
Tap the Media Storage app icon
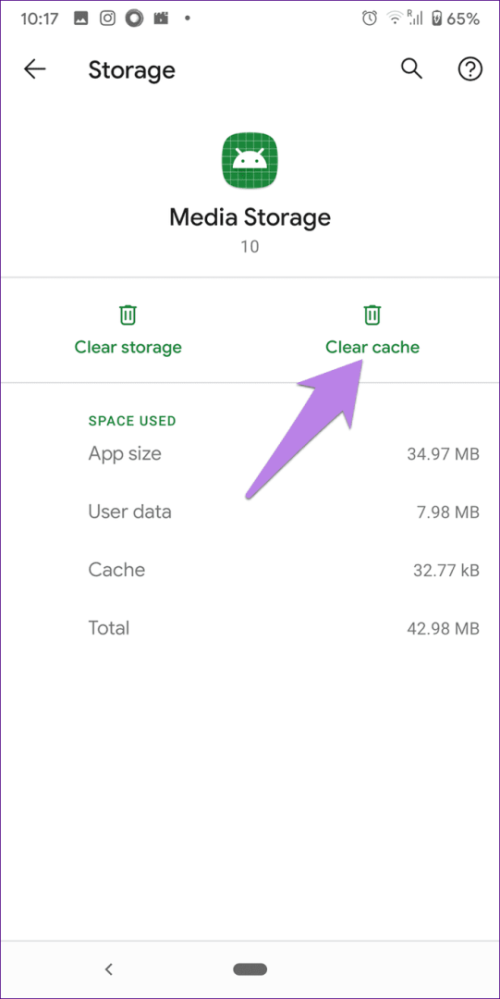pos(250,161)
